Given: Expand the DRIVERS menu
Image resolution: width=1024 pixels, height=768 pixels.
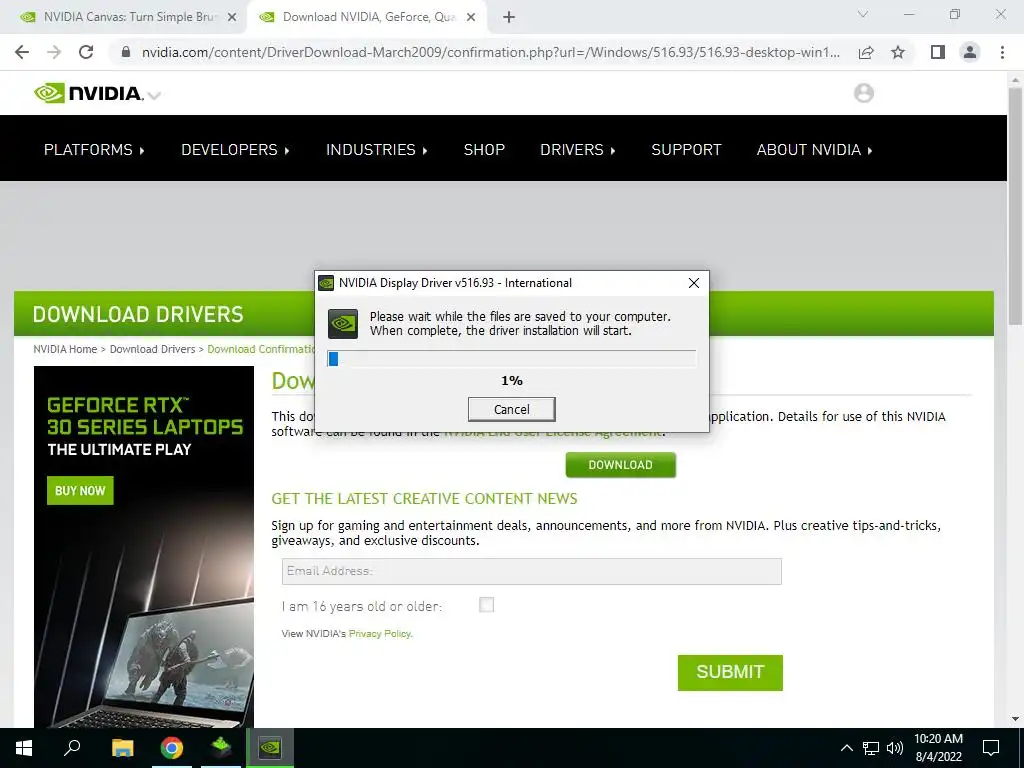Looking at the screenshot, I should (578, 150).
